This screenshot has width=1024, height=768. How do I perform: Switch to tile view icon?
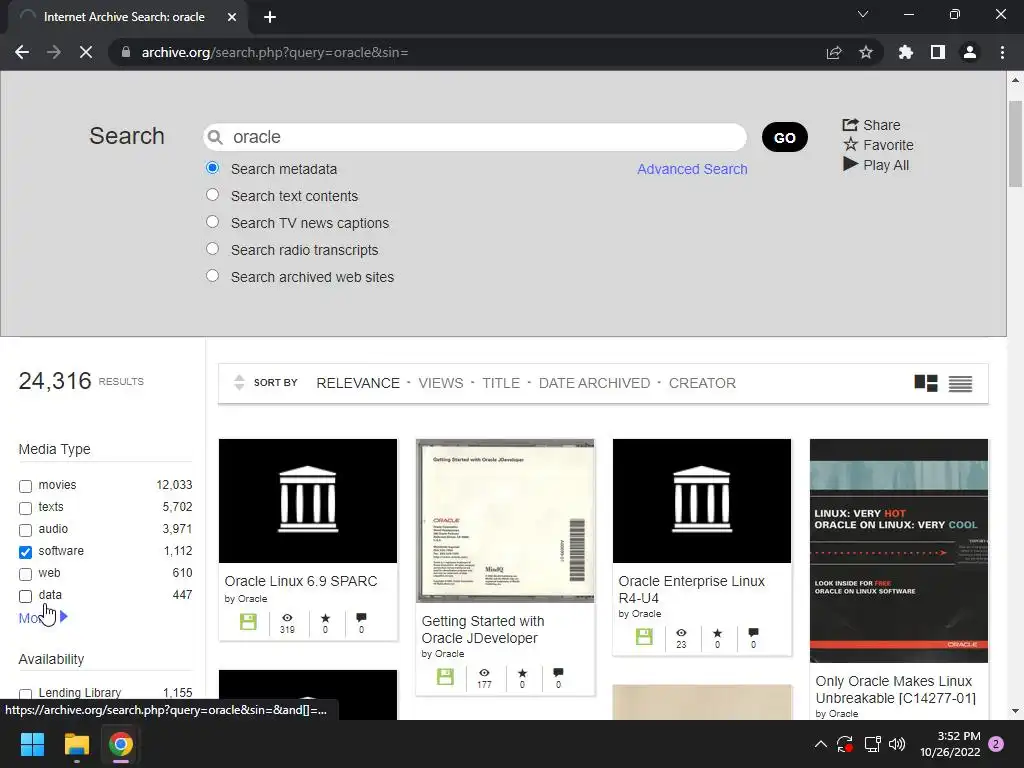click(926, 383)
